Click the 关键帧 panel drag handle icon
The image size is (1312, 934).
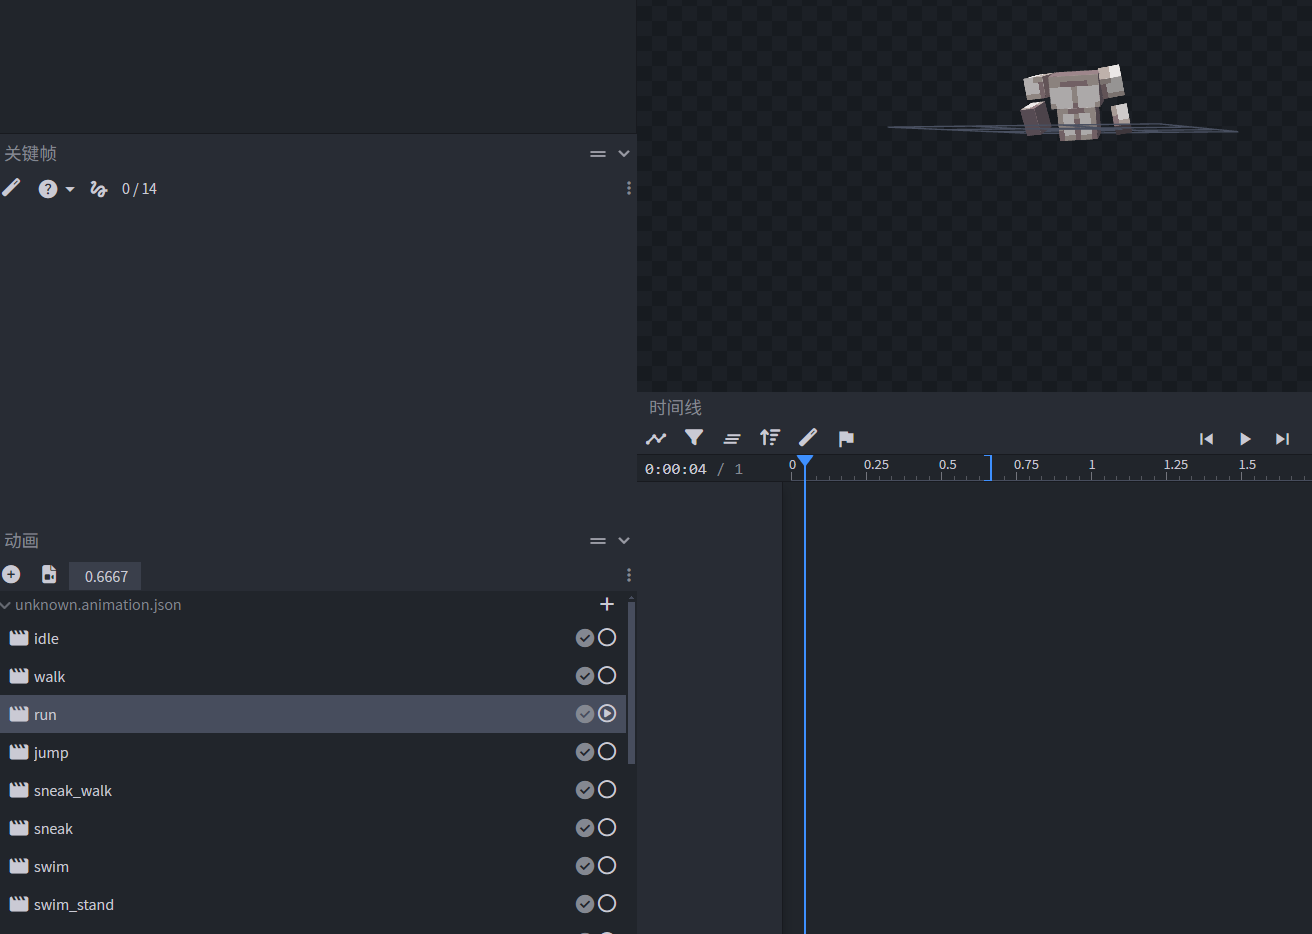click(x=598, y=153)
